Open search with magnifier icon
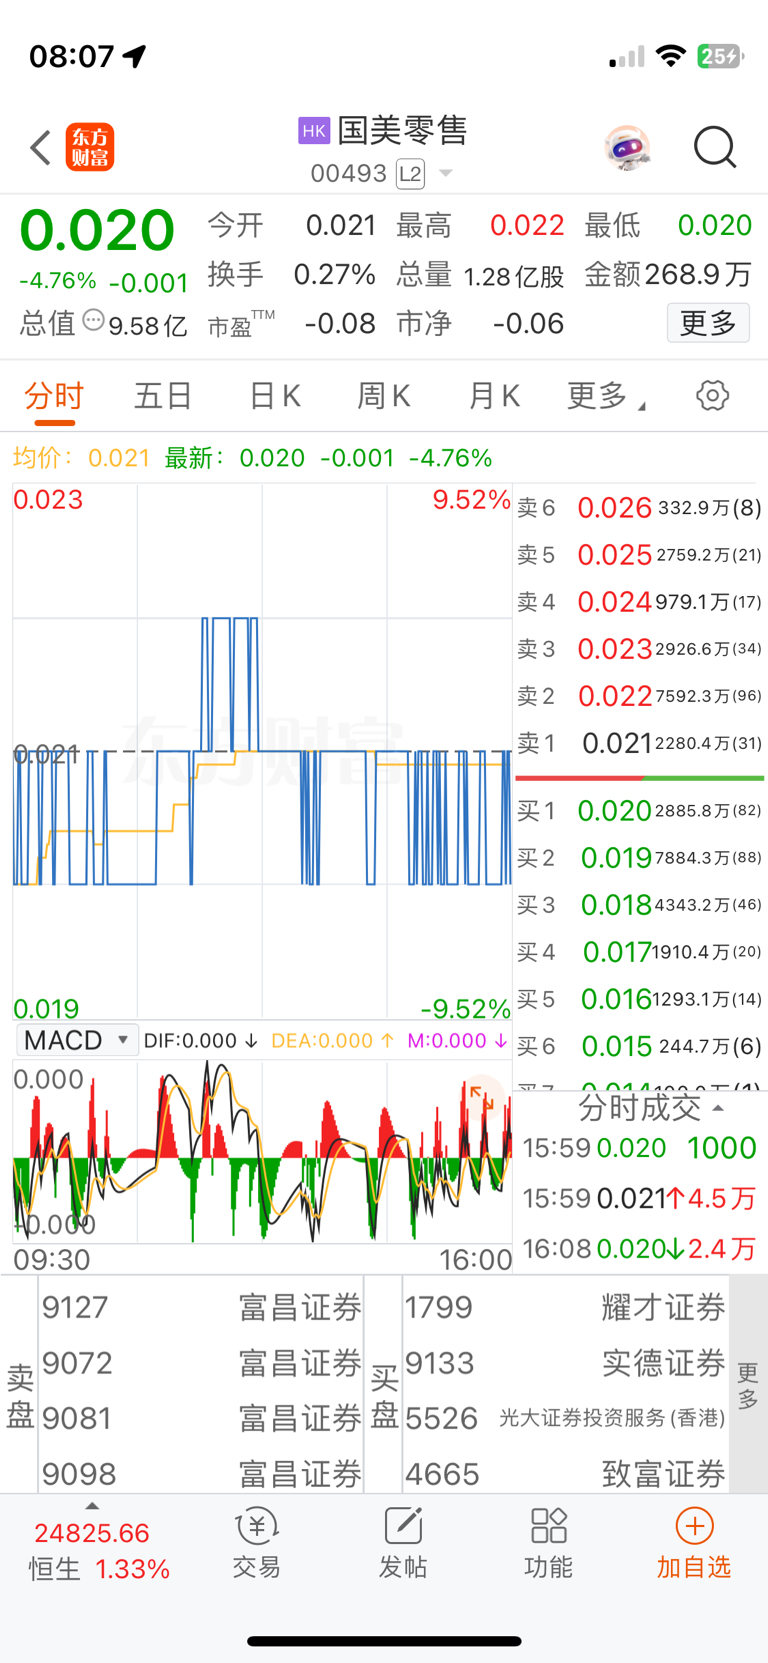The image size is (768, 1663). [x=715, y=148]
